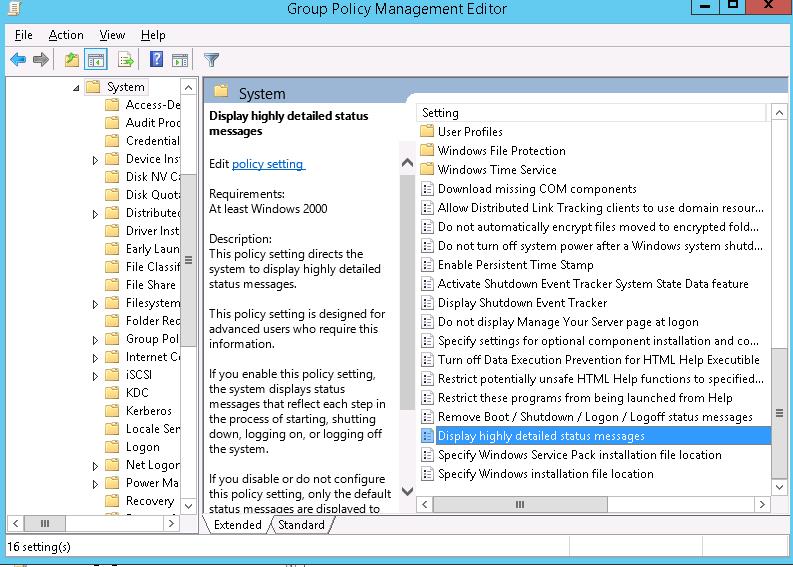
Task: Go up one level using folder icon
Action: pyautogui.click(x=71, y=60)
